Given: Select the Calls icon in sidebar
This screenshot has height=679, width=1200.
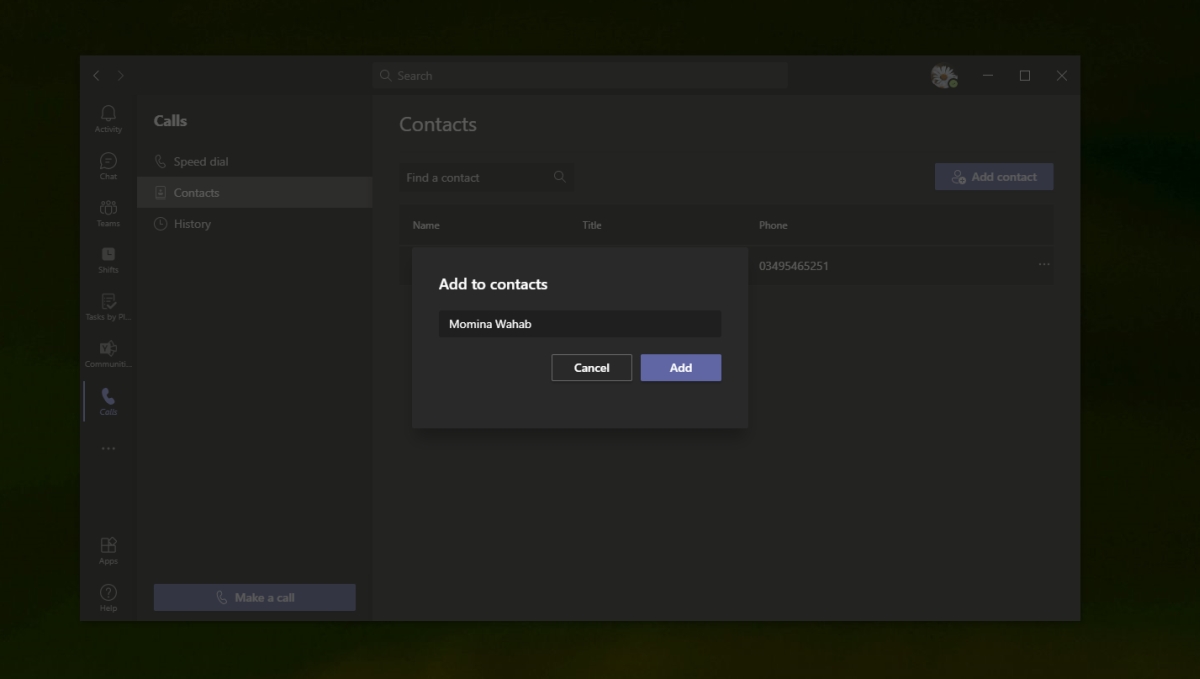Looking at the screenshot, I should coord(108,402).
